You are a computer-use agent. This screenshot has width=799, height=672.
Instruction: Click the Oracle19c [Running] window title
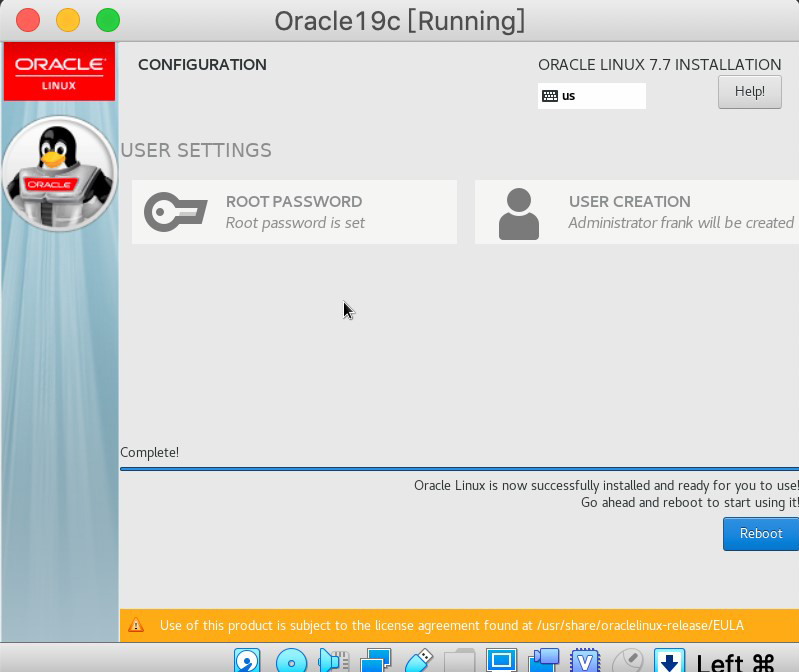point(400,21)
